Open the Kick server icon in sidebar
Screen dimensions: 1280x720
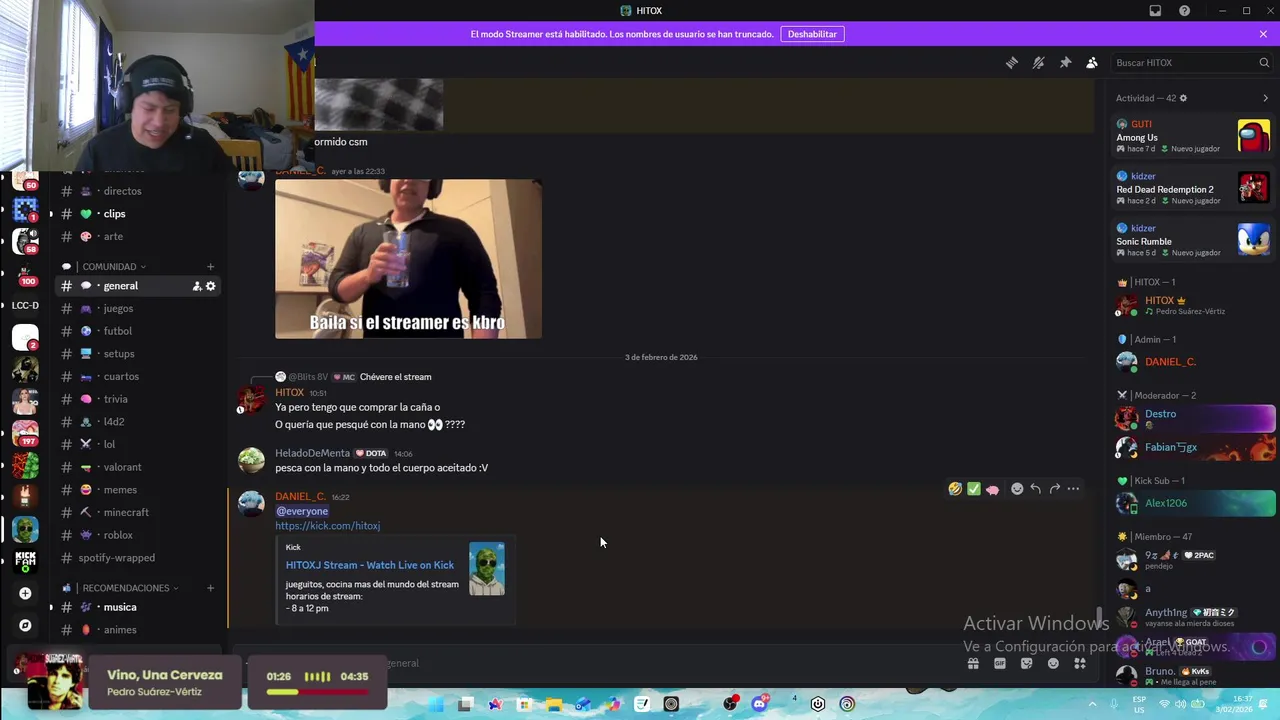25,561
